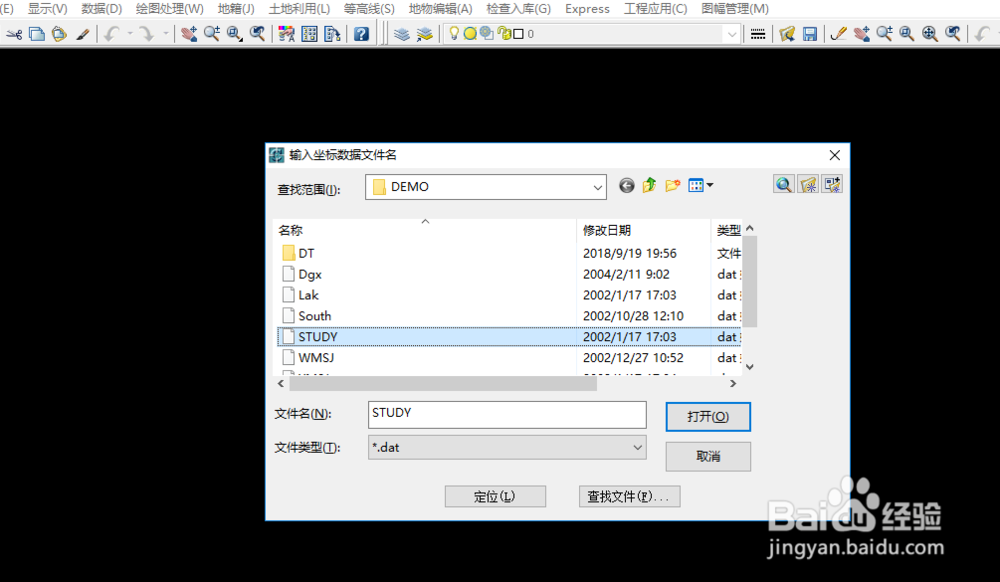Click the 查找文件(F)... button

[x=629, y=497]
